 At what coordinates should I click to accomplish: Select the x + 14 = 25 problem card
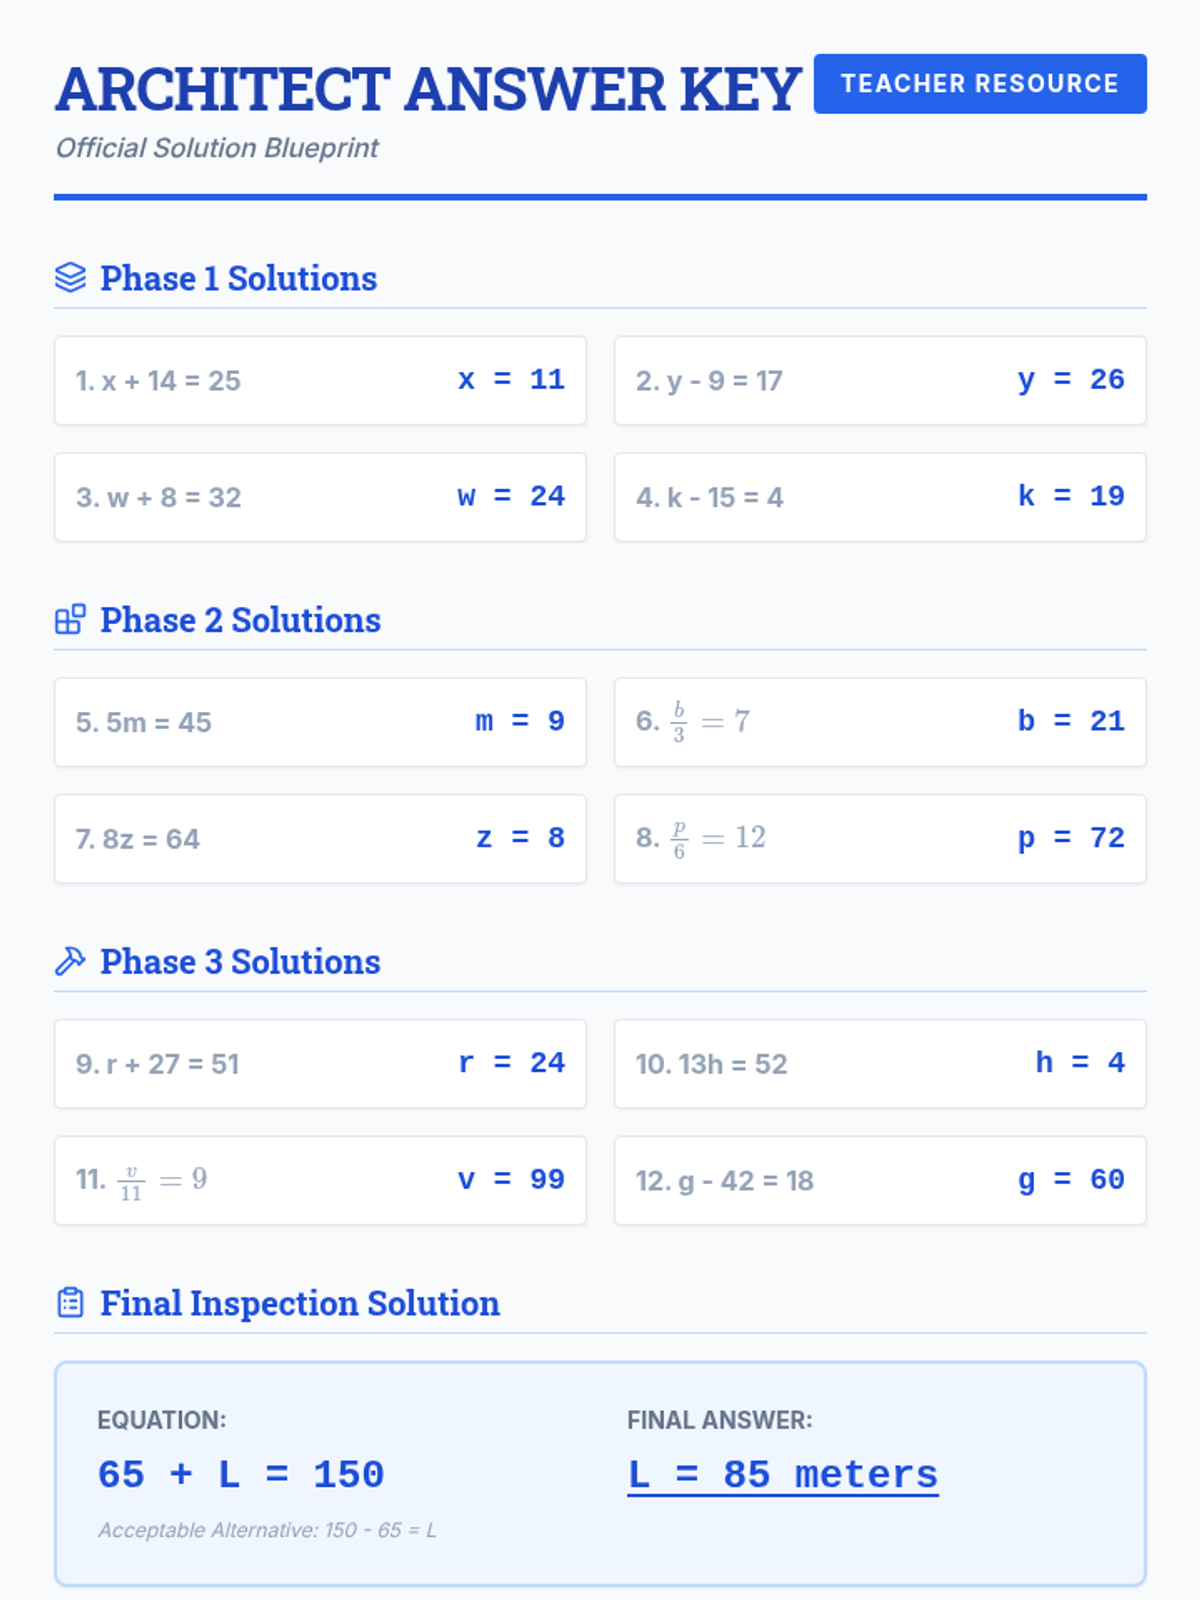point(320,381)
